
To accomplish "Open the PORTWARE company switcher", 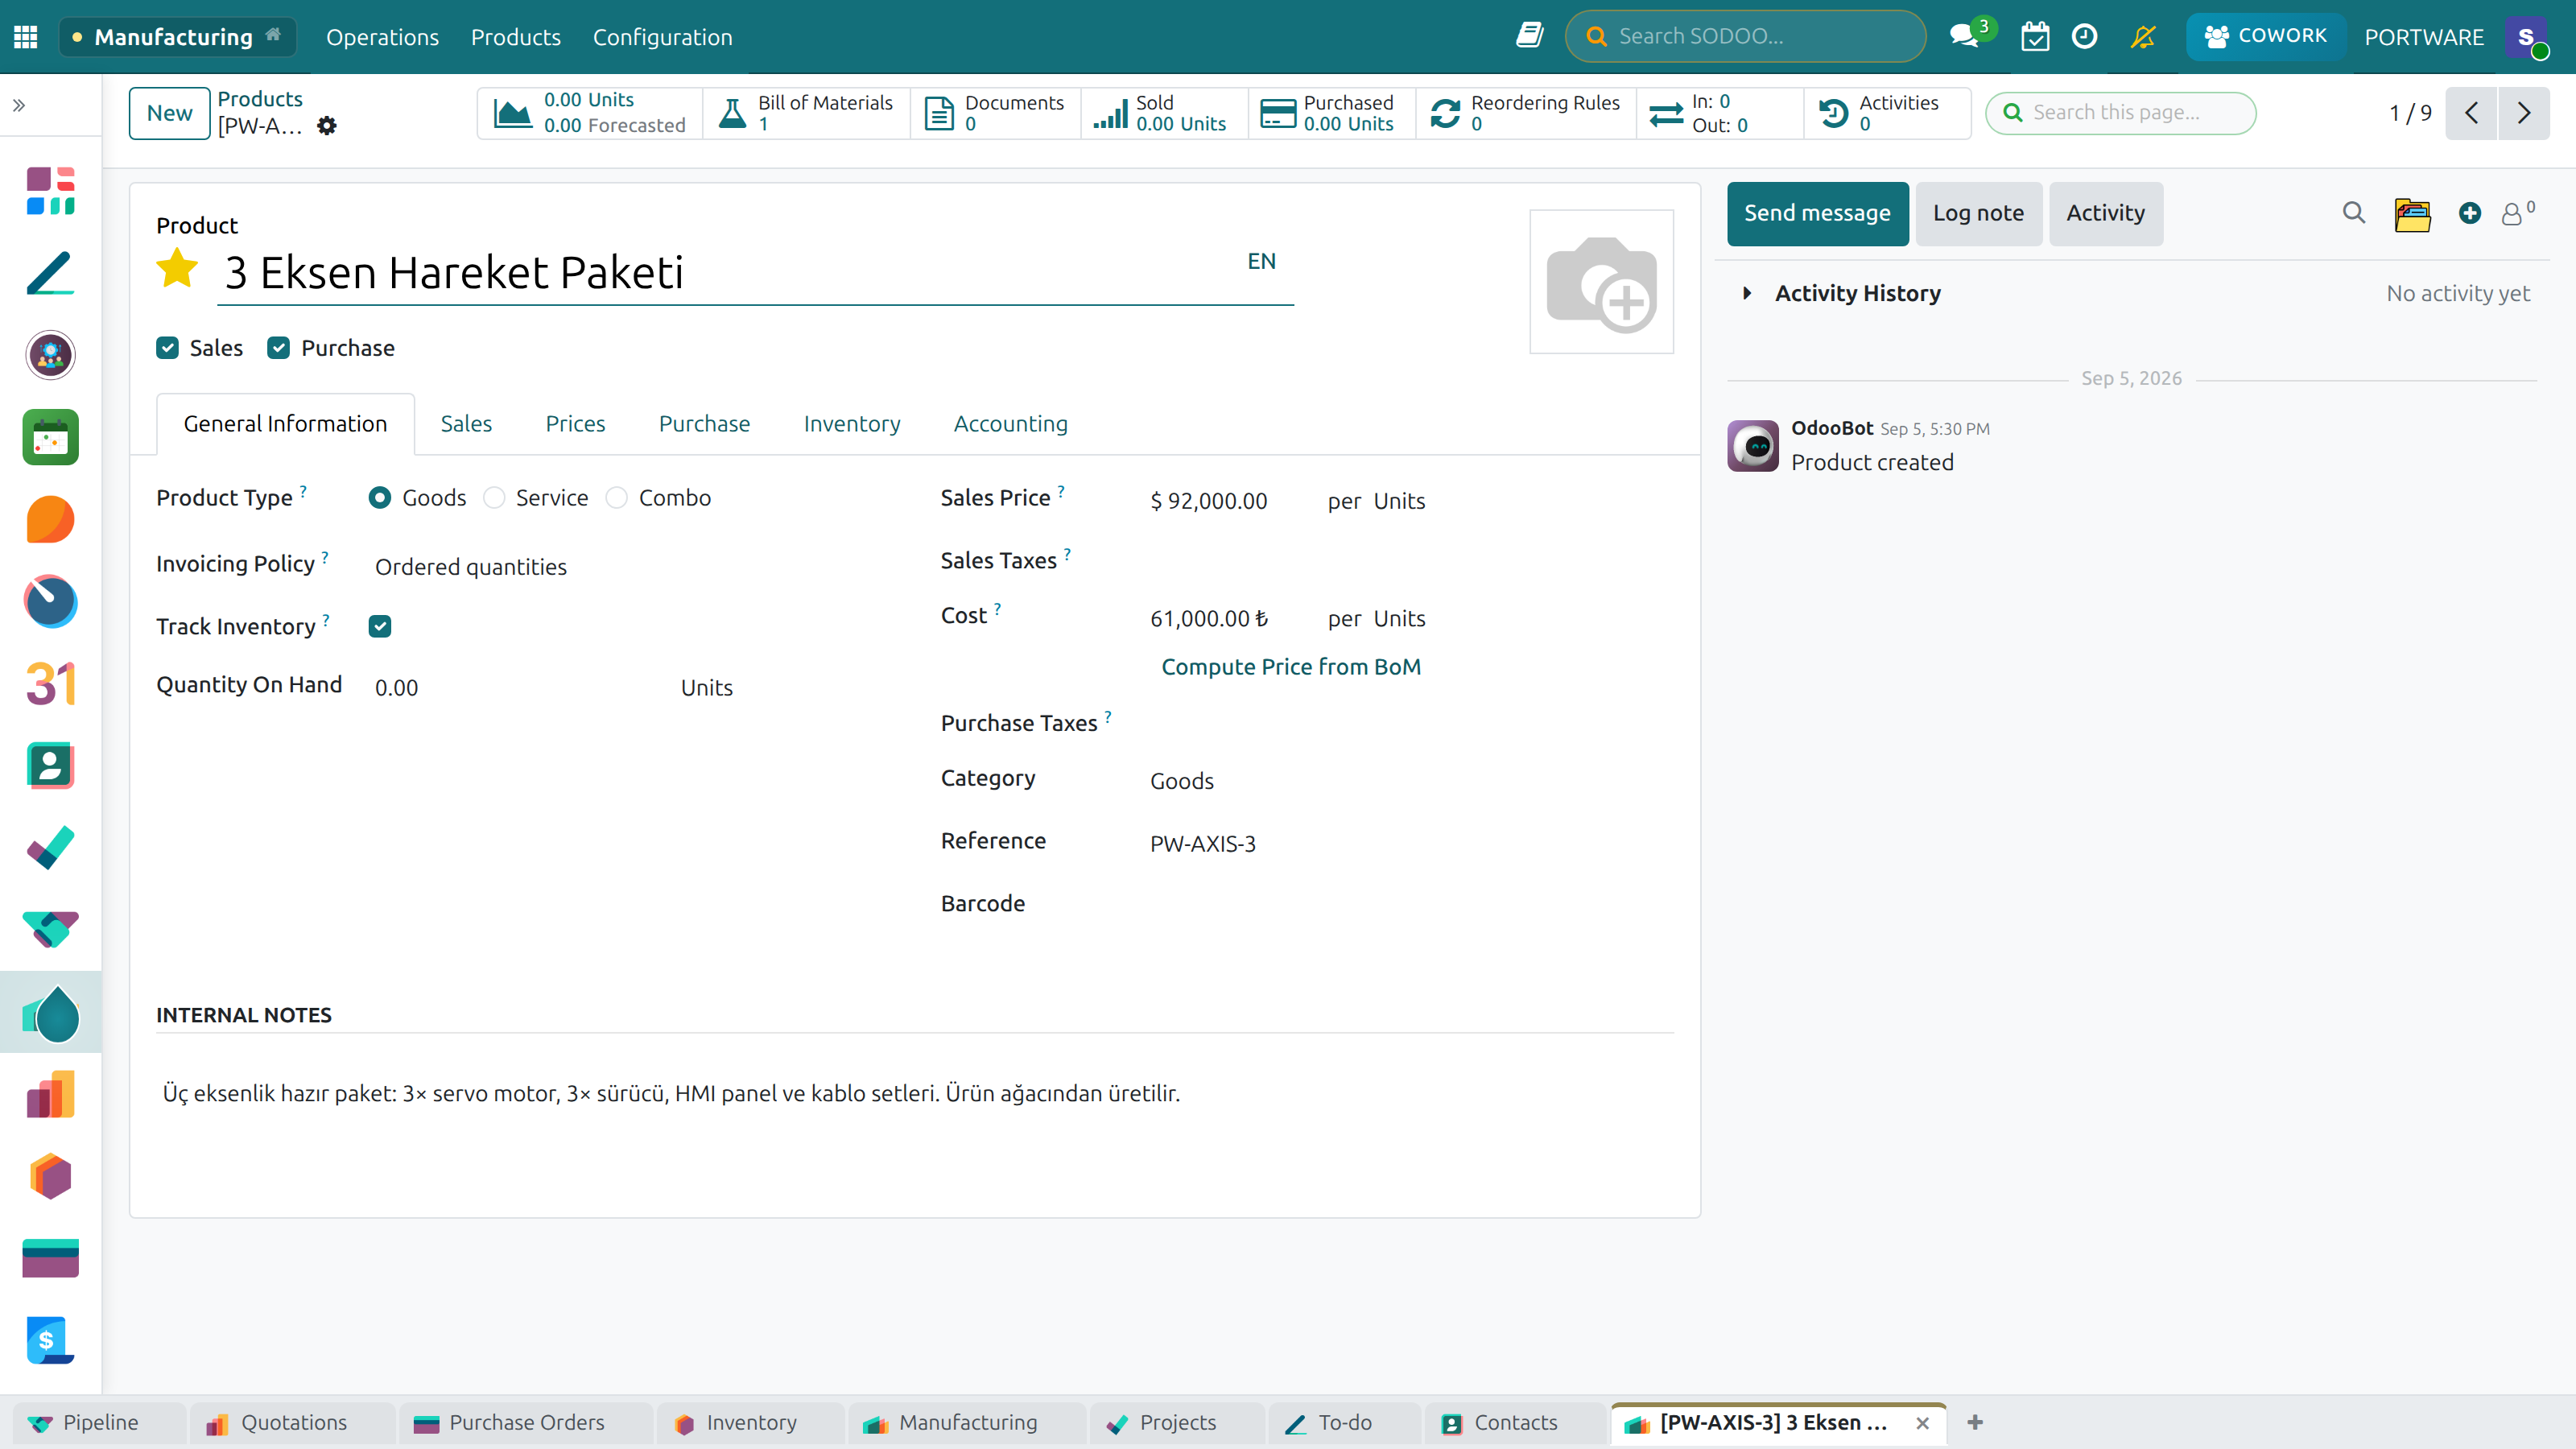I will [x=2424, y=37].
